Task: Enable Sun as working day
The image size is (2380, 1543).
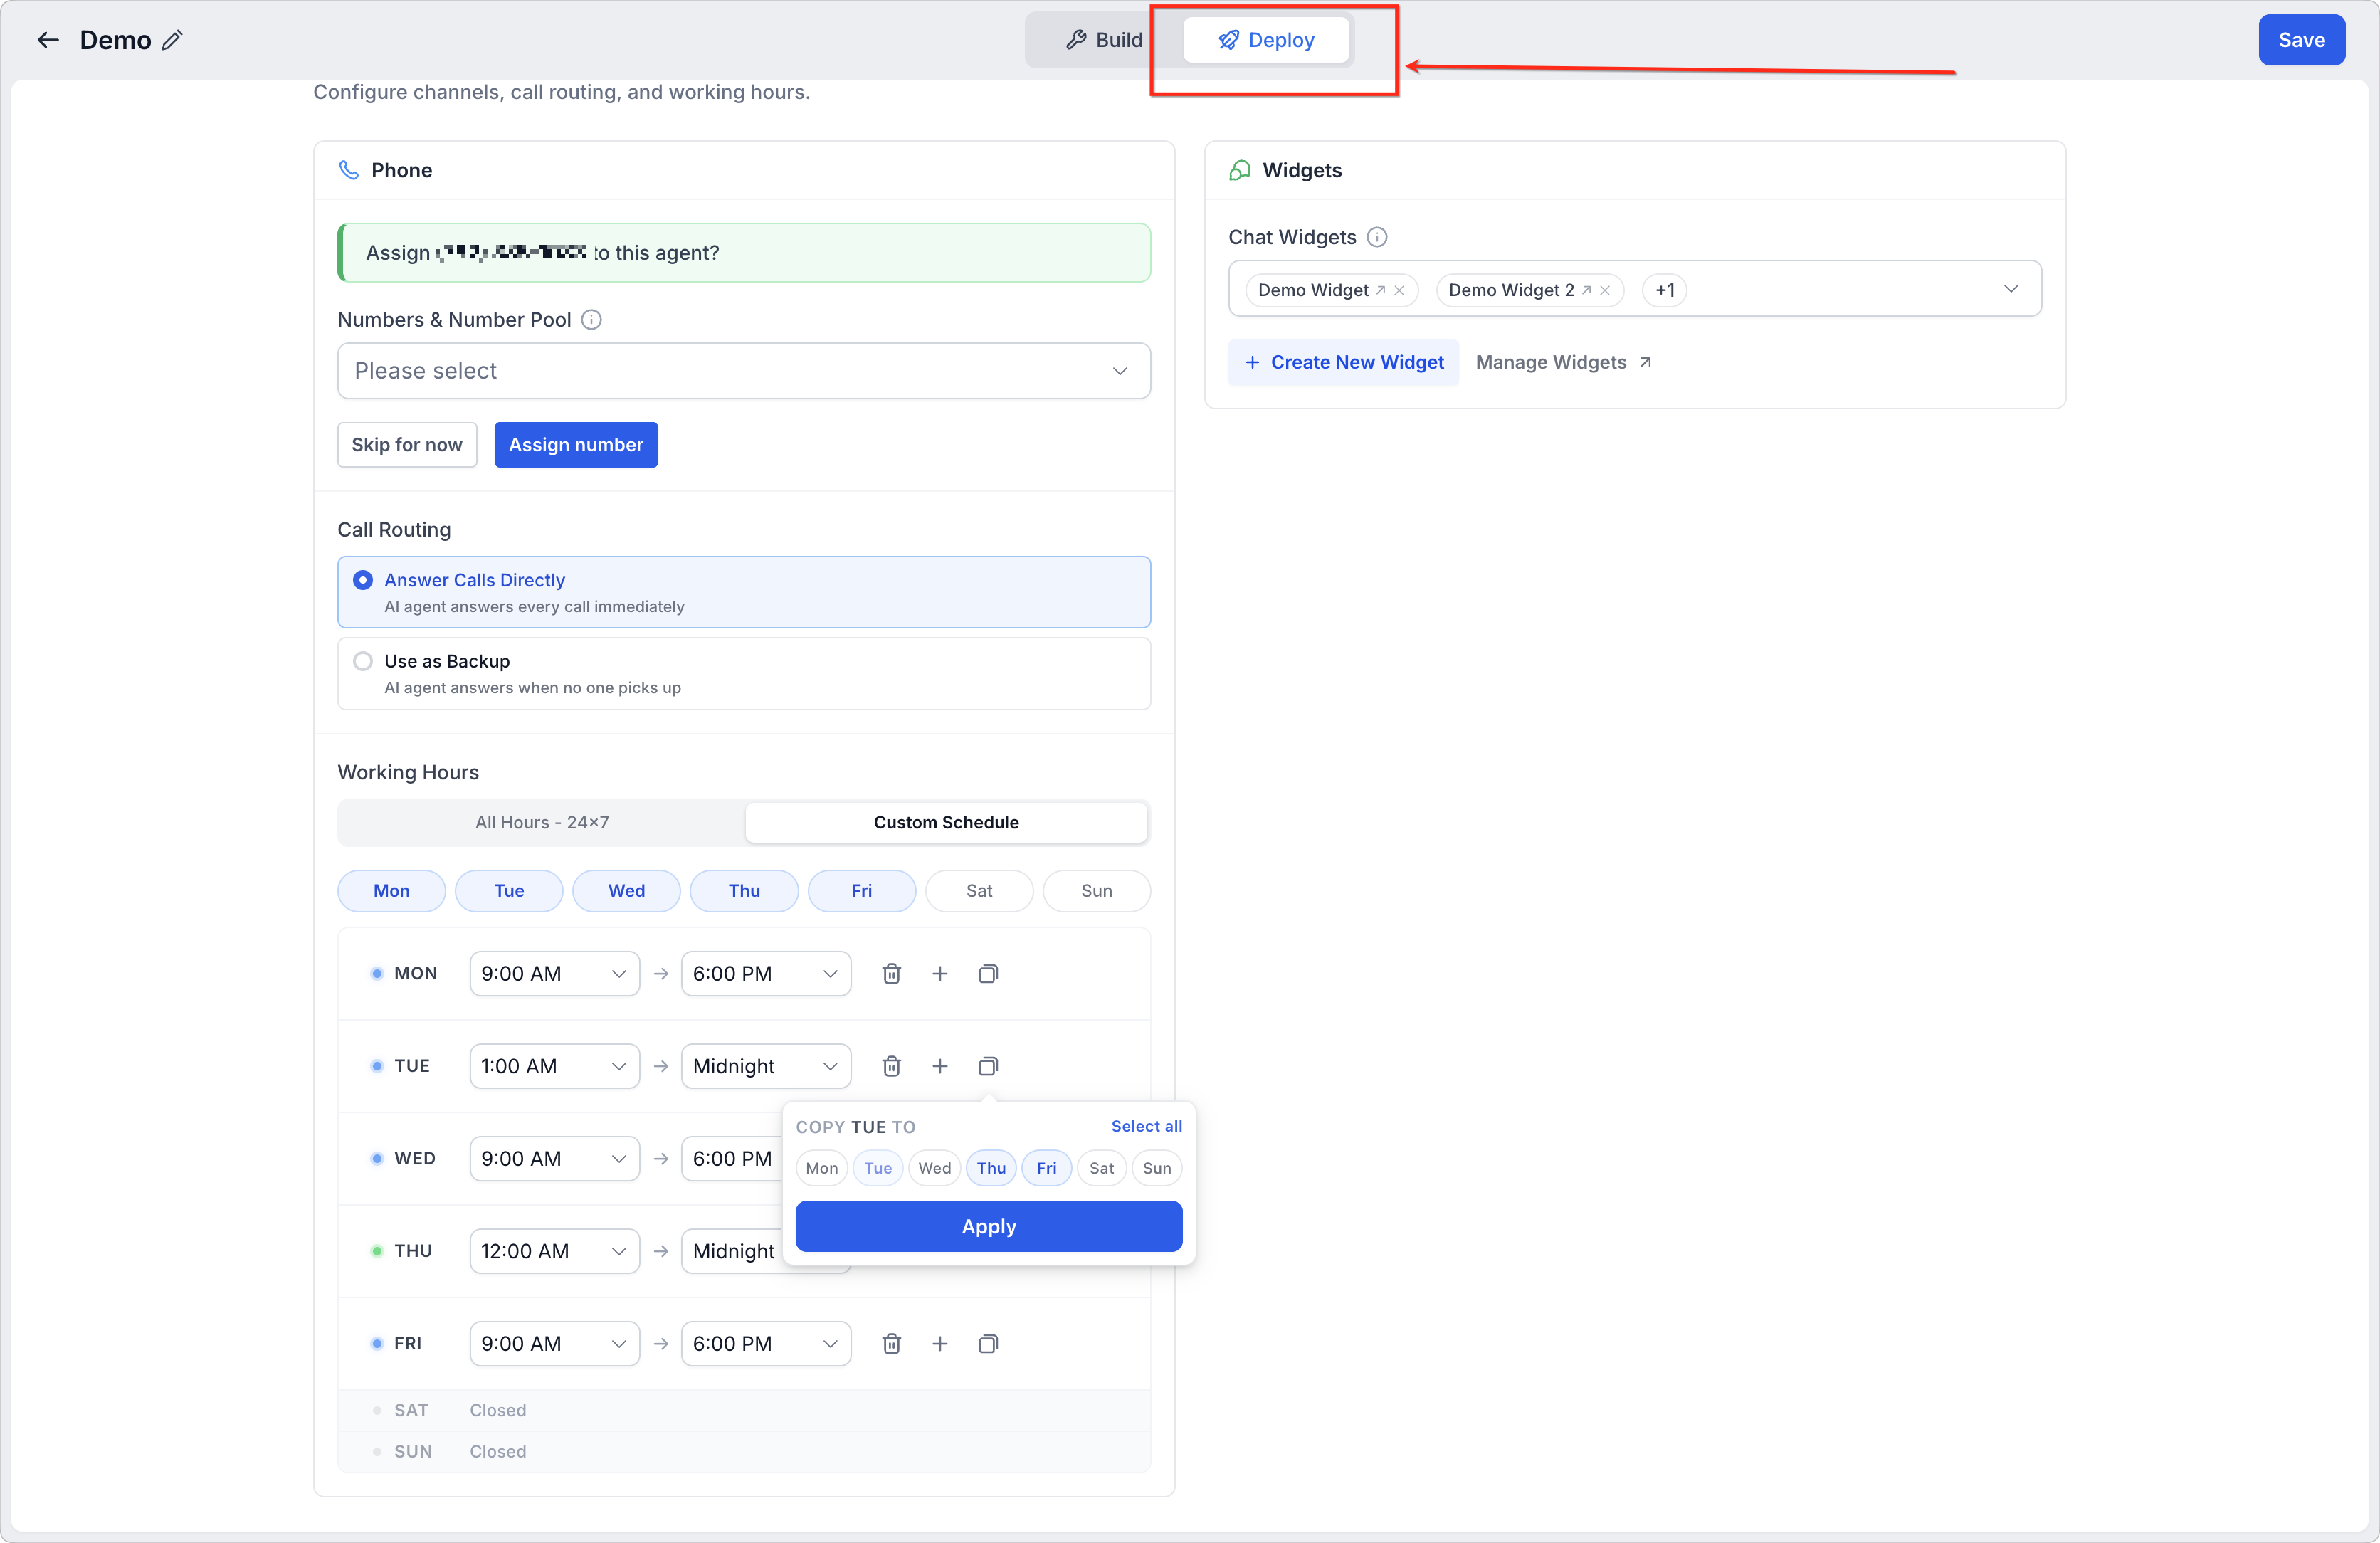Action: click(1097, 891)
